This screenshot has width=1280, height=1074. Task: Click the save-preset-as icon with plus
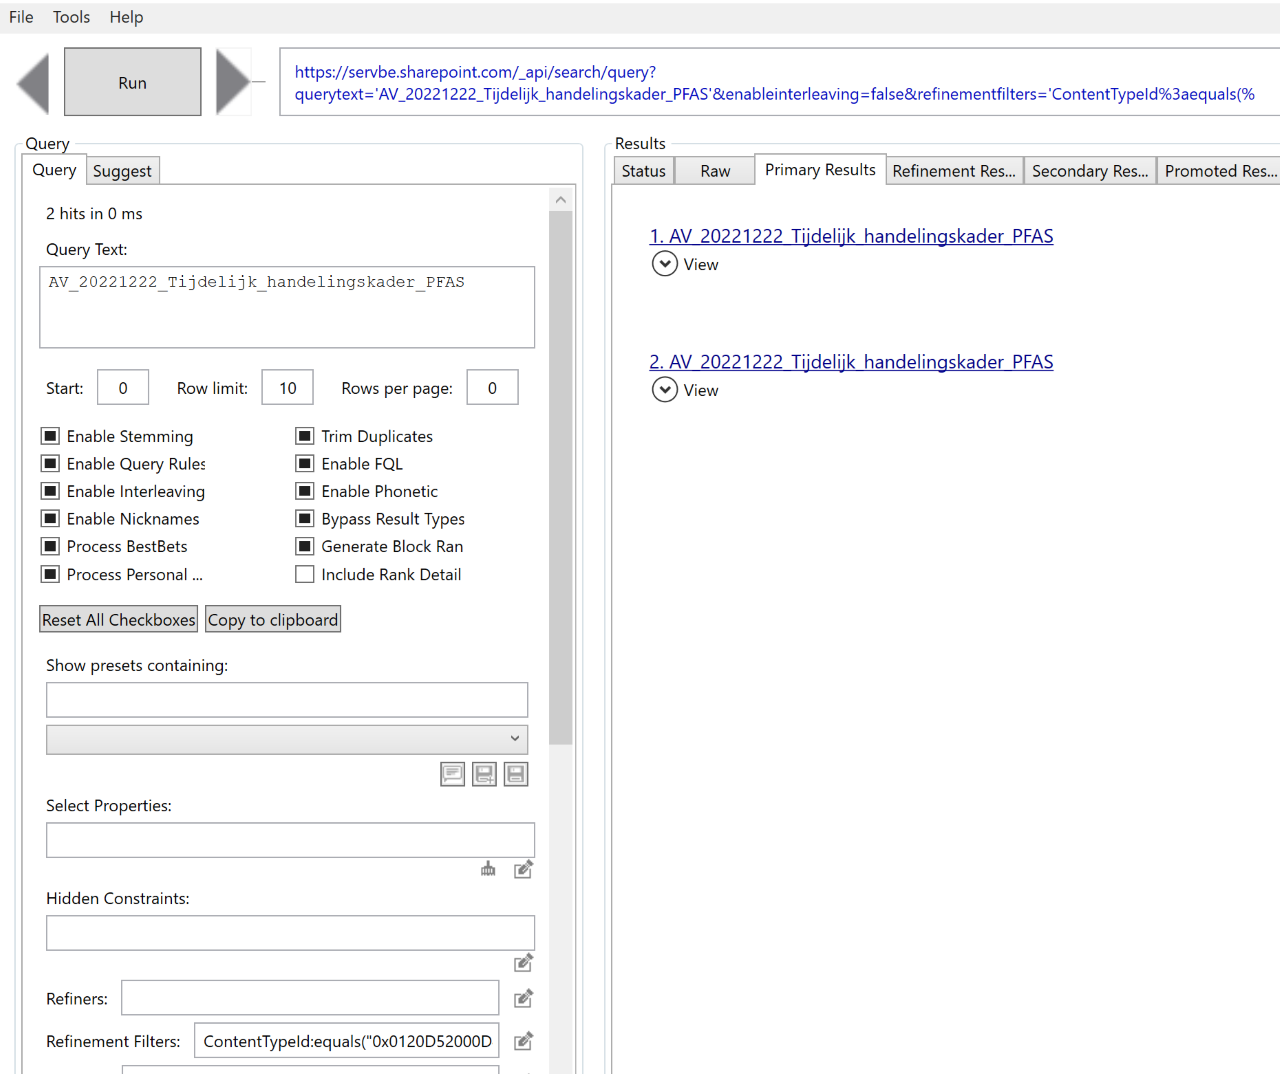(x=484, y=774)
